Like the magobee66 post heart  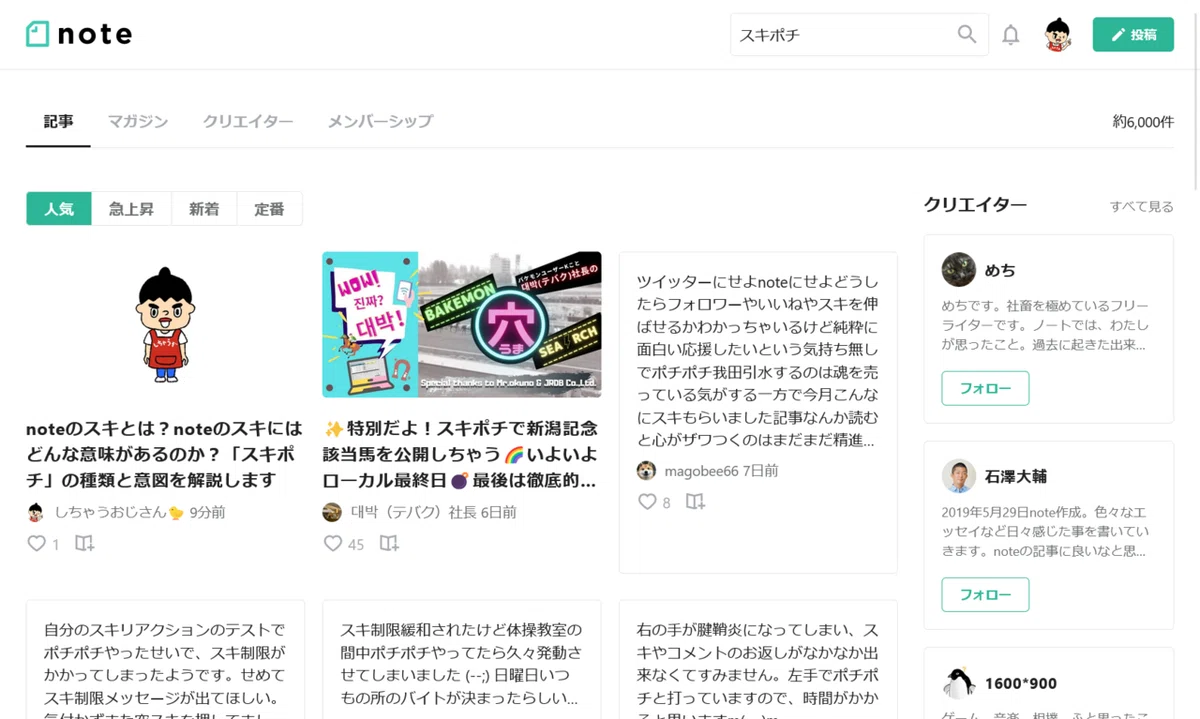(647, 502)
